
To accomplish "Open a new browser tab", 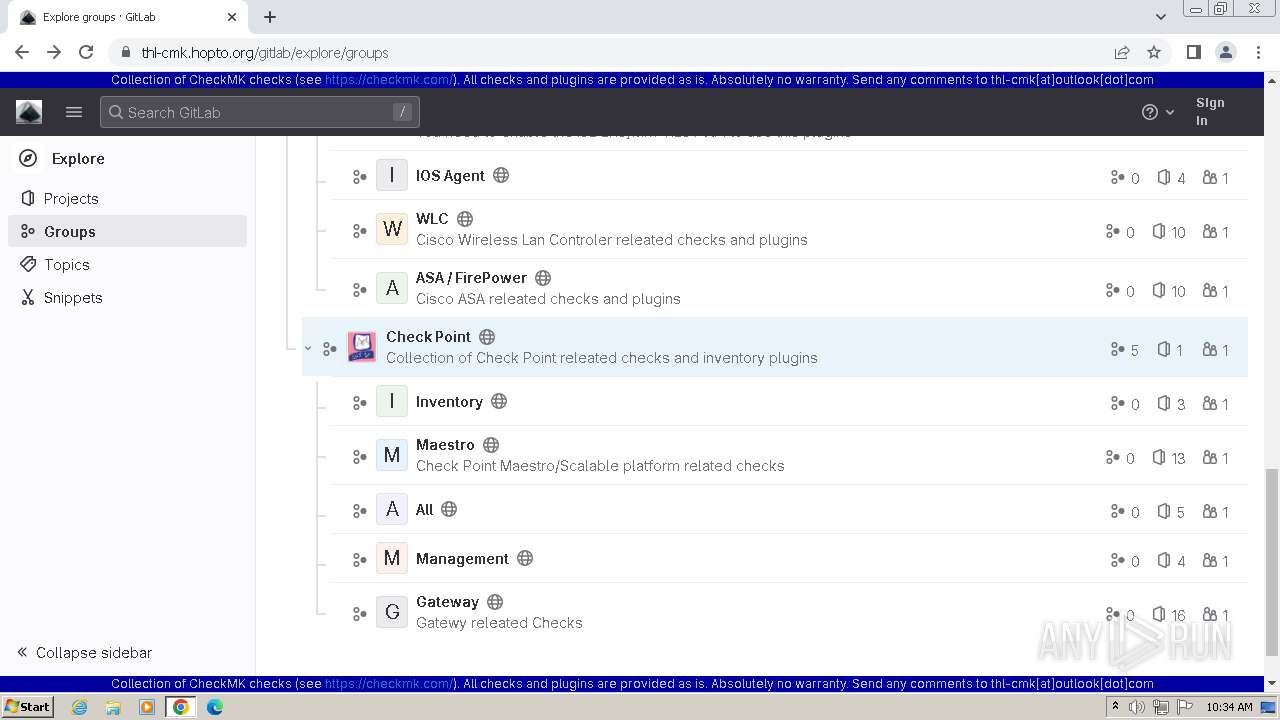I will pyautogui.click(x=270, y=17).
